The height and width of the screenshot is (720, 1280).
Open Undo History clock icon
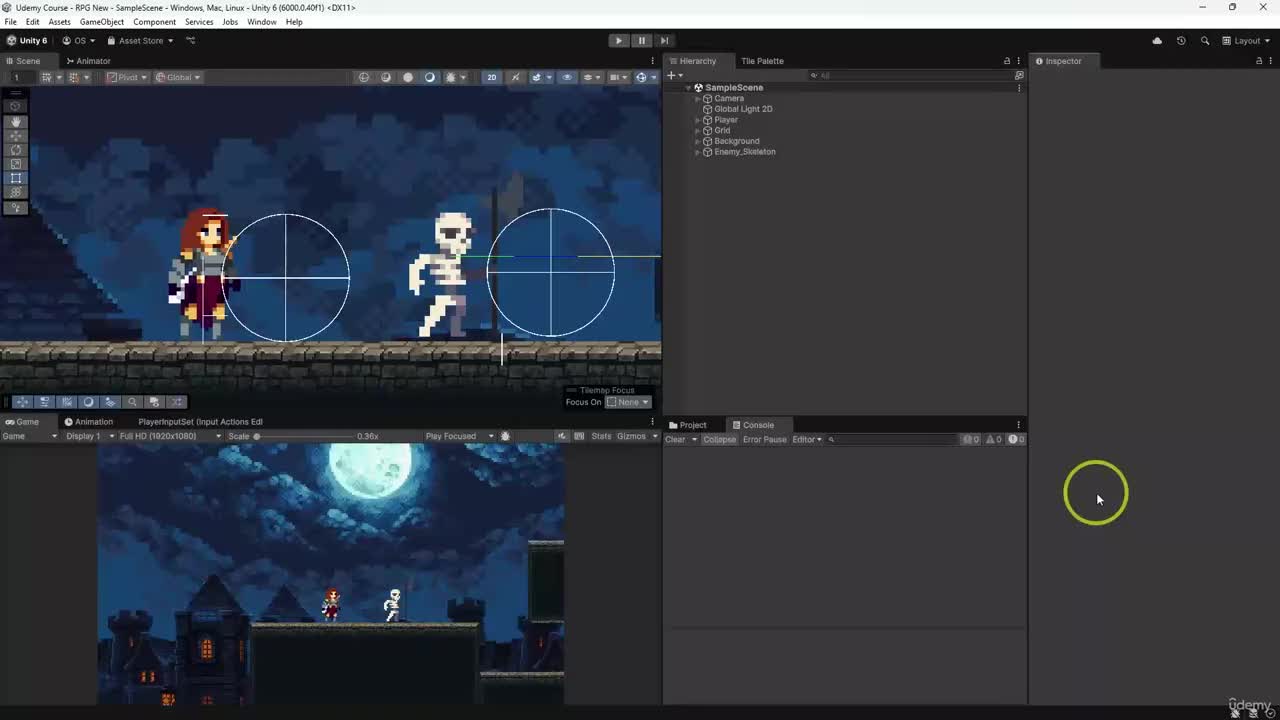(x=1181, y=41)
